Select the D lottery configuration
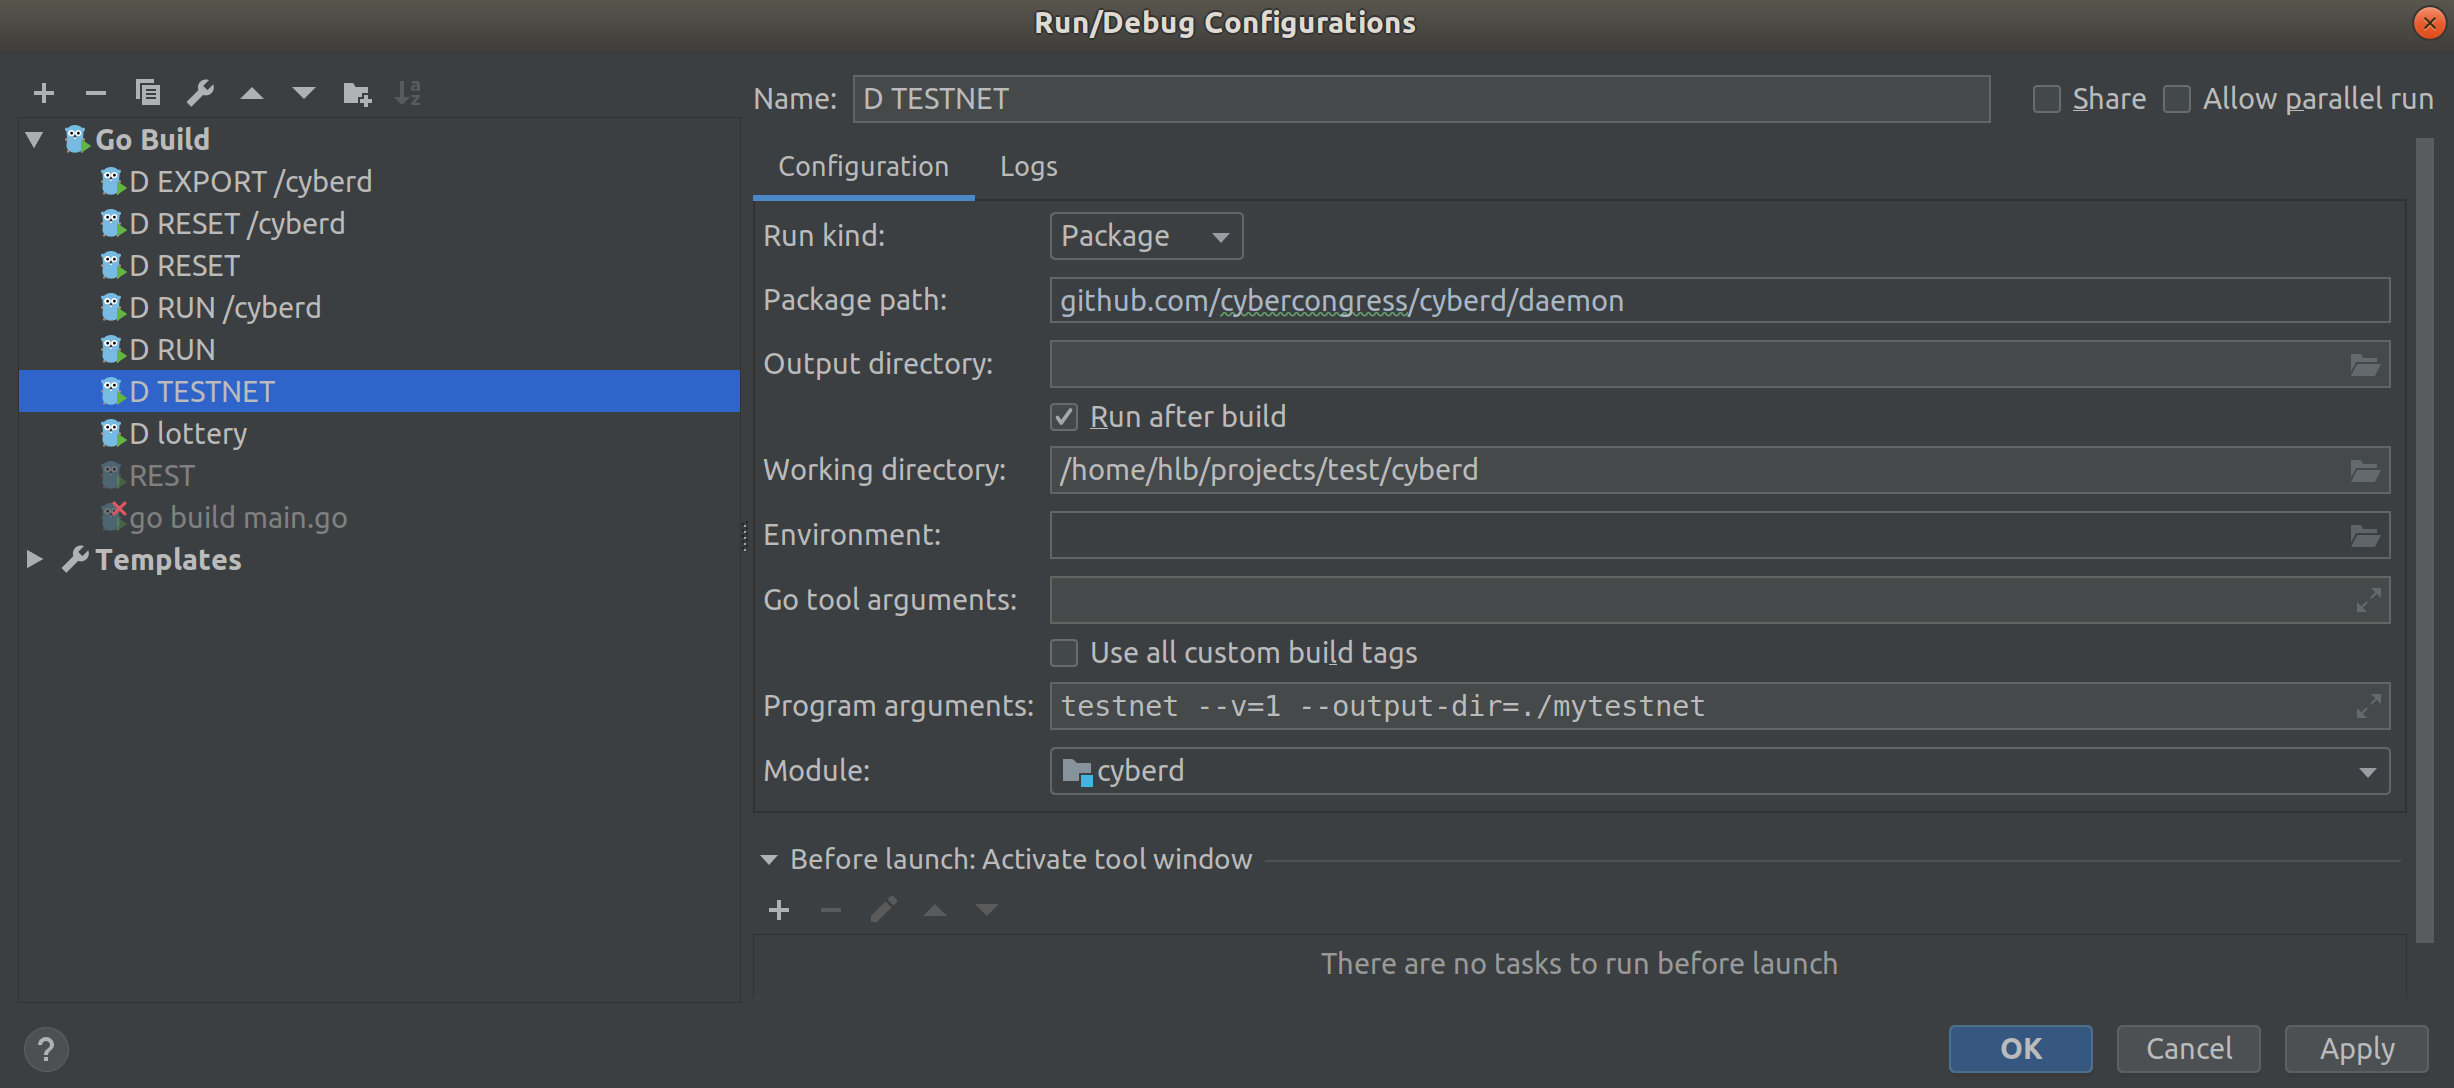The width and height of the screenshot is (2454, 1088). point(188,434)
